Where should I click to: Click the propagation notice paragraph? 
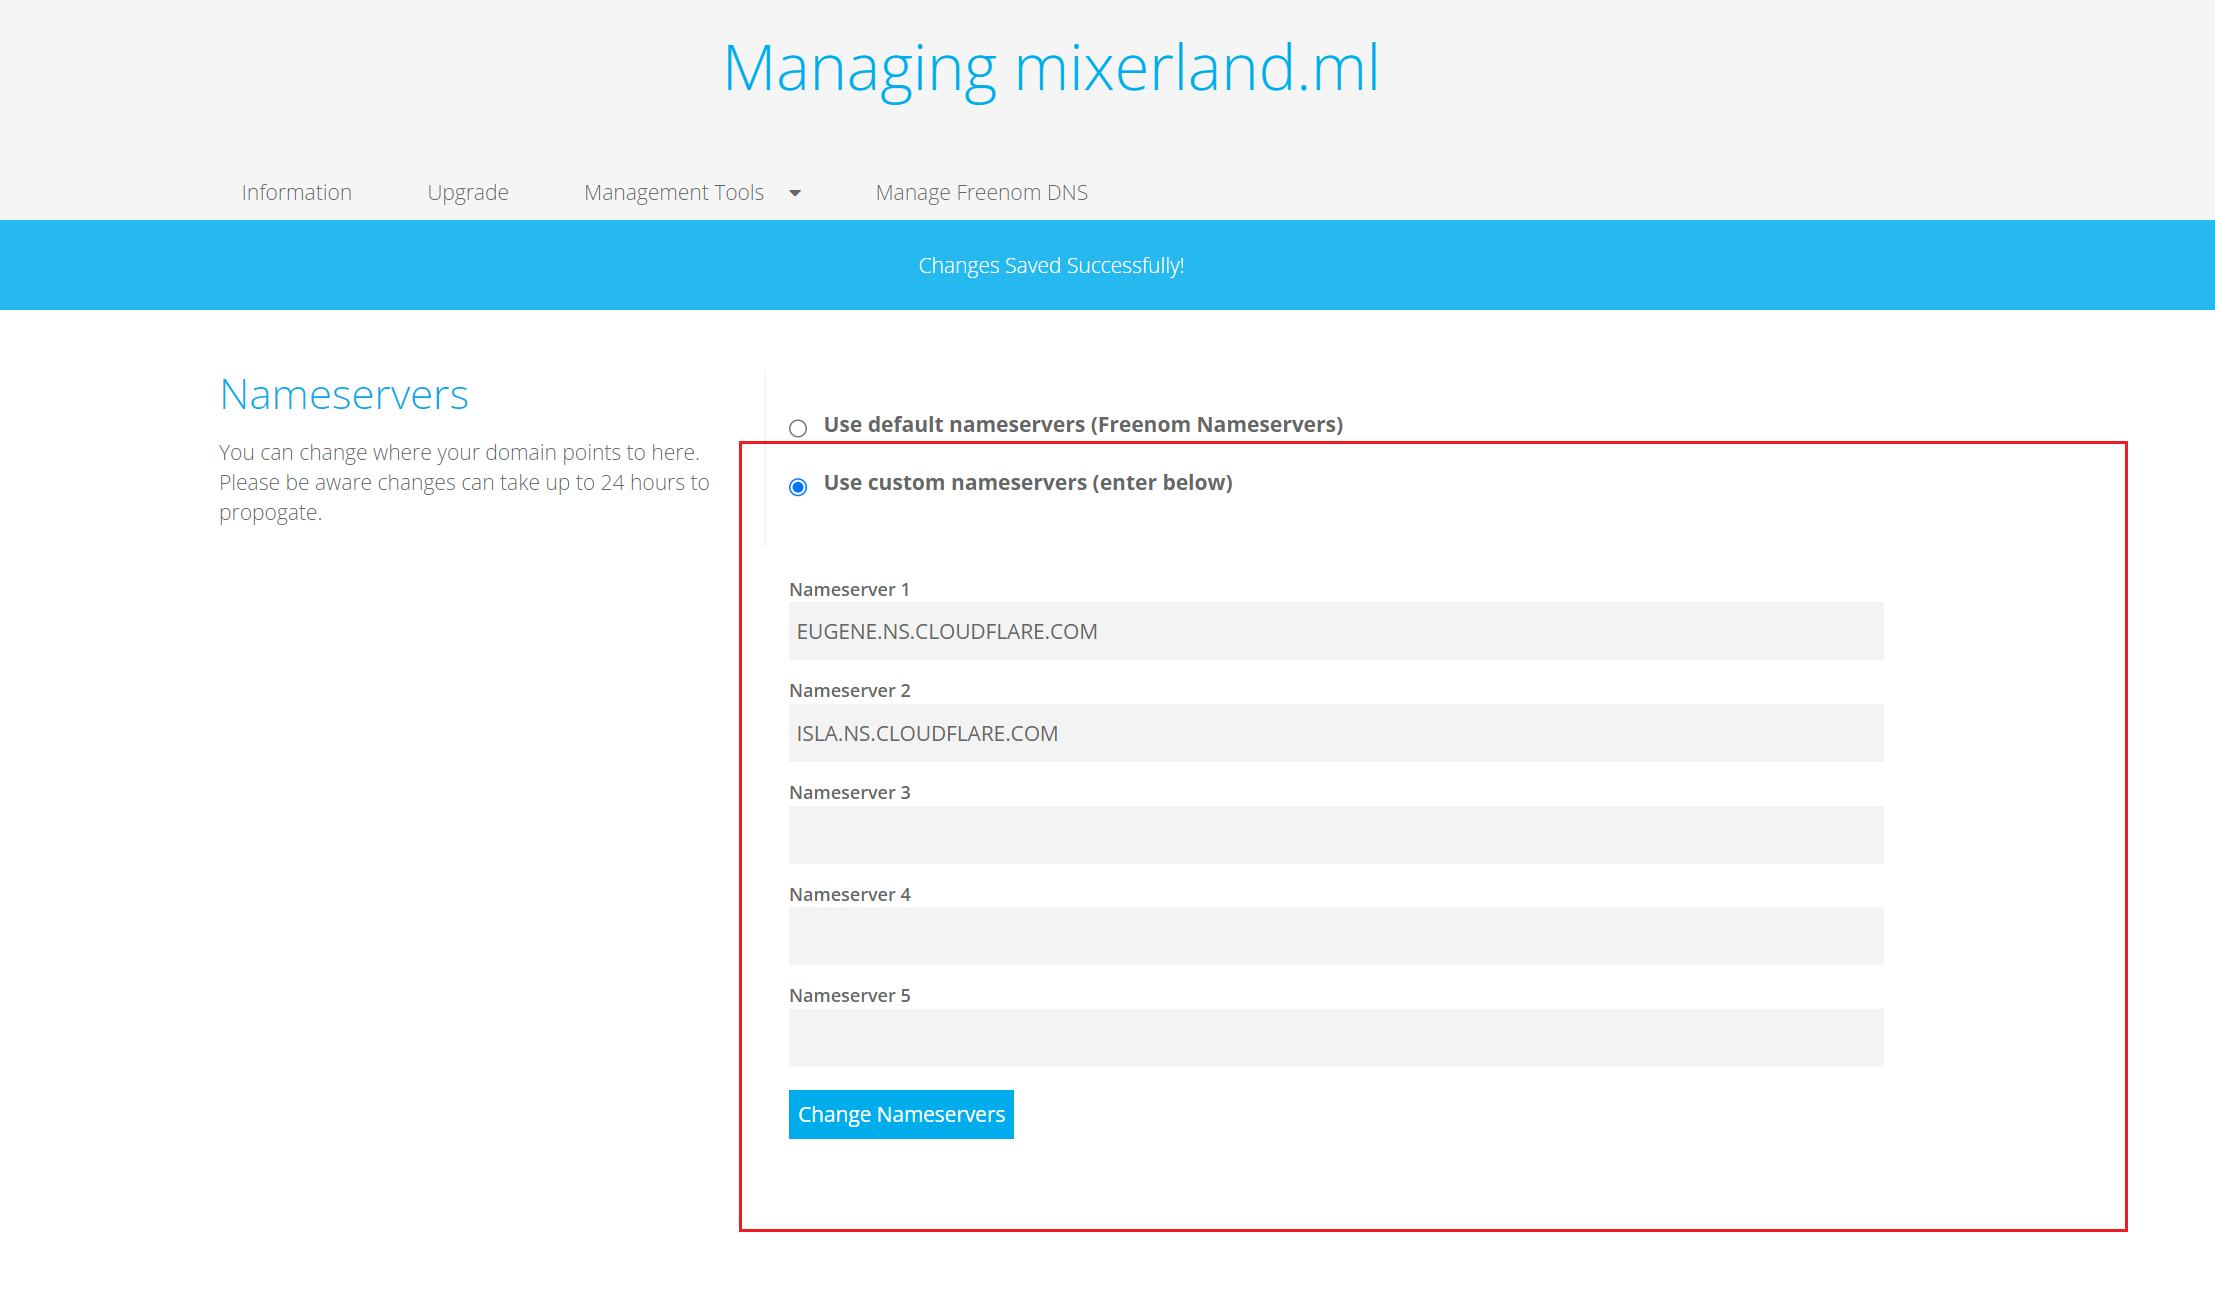click(x=464, y=482)
